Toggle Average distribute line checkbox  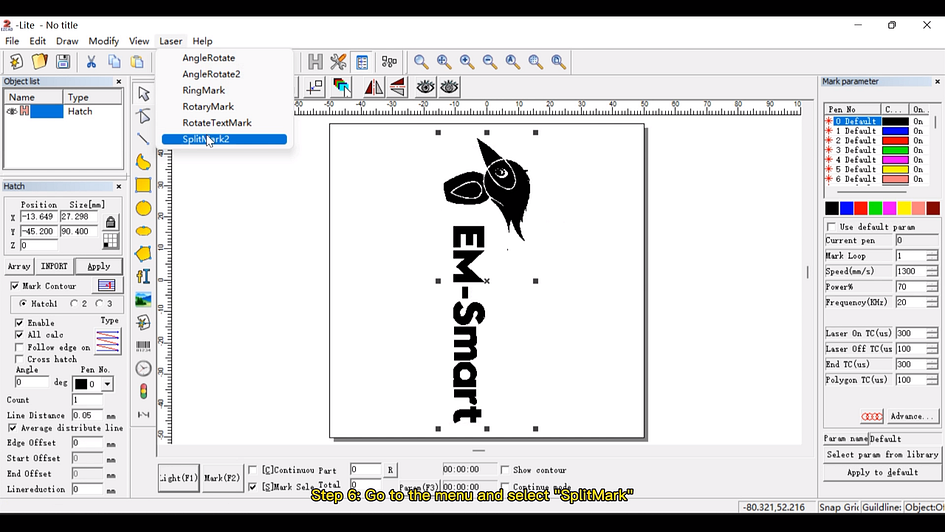[x=13, y=428]
